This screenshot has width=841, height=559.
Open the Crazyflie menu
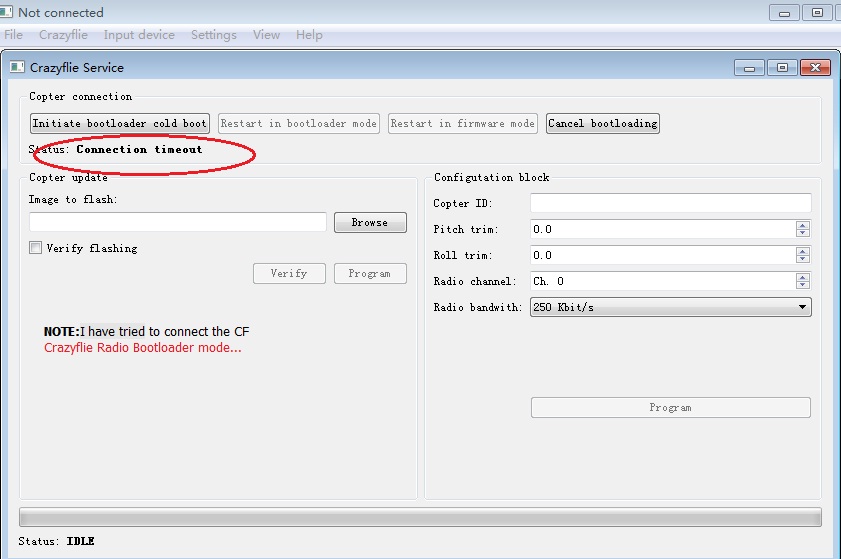pos(63,35)
